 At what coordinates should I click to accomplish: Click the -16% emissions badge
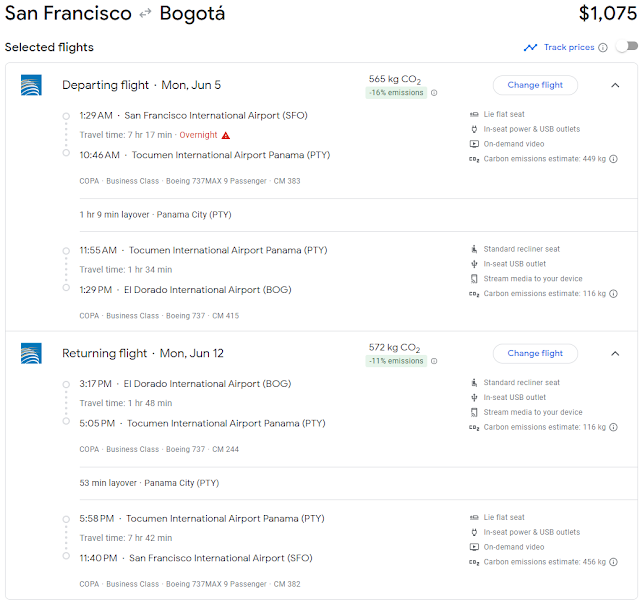click(395, 93)
